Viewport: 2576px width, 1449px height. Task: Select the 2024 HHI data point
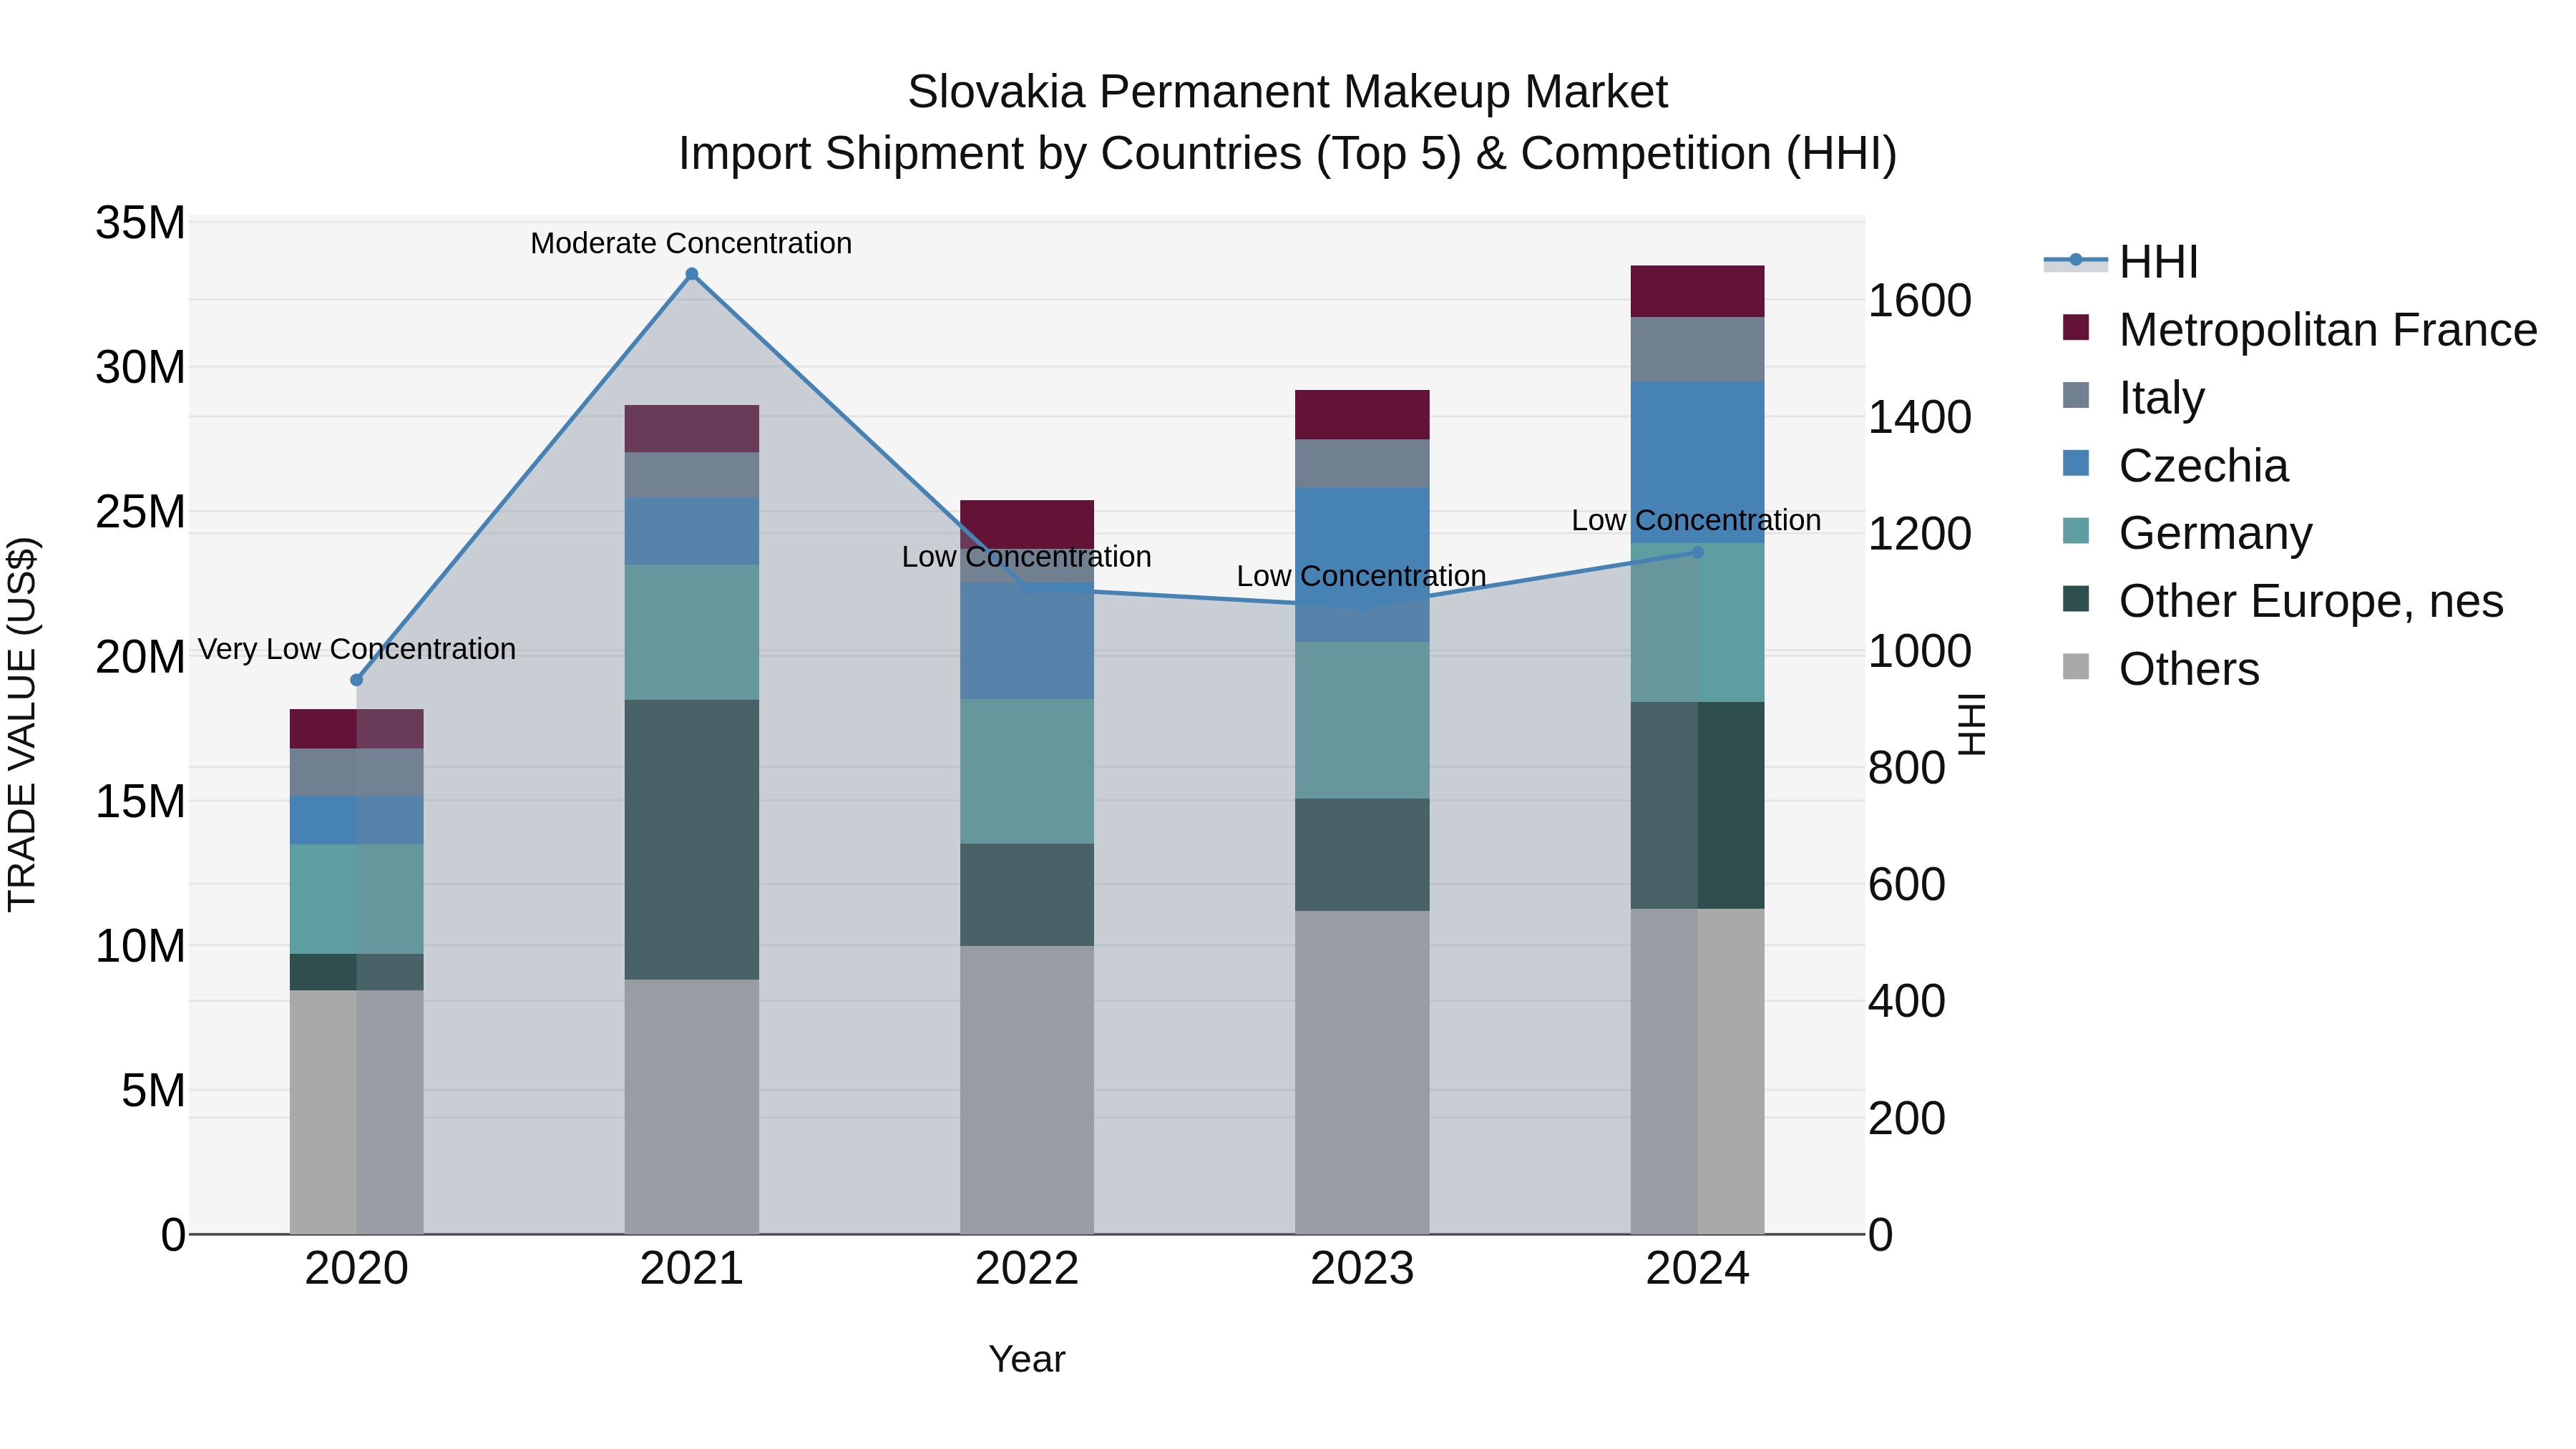tap(1697, 552)
